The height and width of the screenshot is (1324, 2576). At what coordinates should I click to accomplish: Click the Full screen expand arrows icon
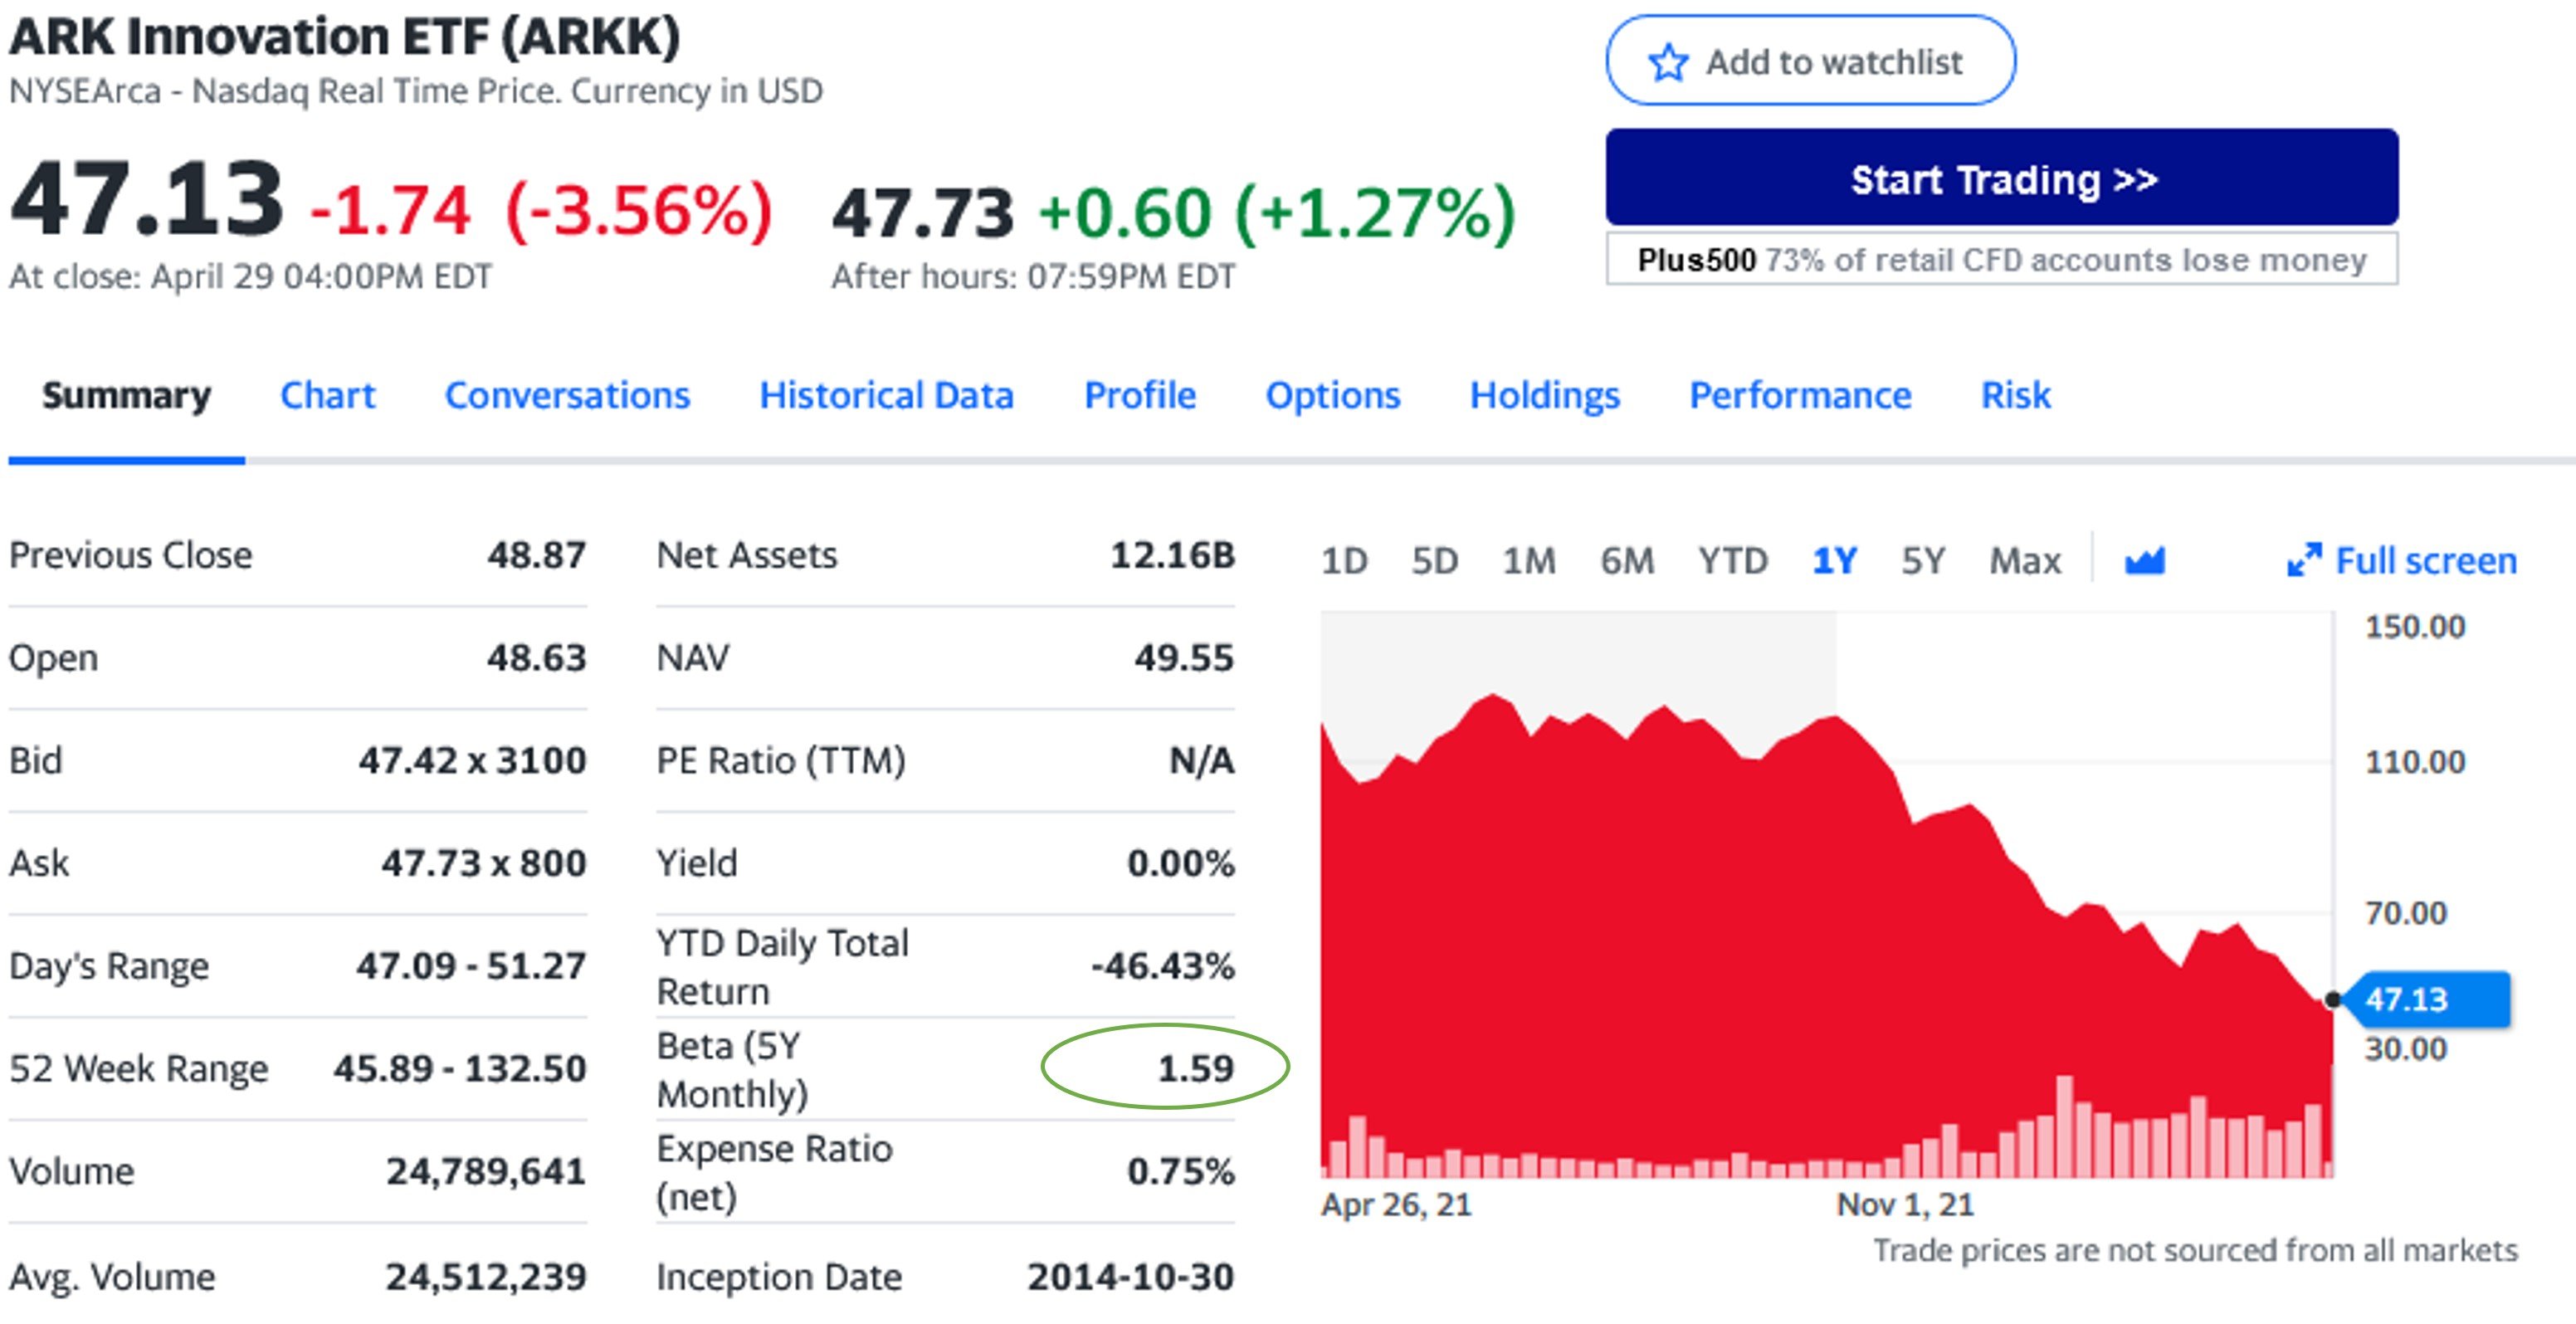click(2304, 560)
